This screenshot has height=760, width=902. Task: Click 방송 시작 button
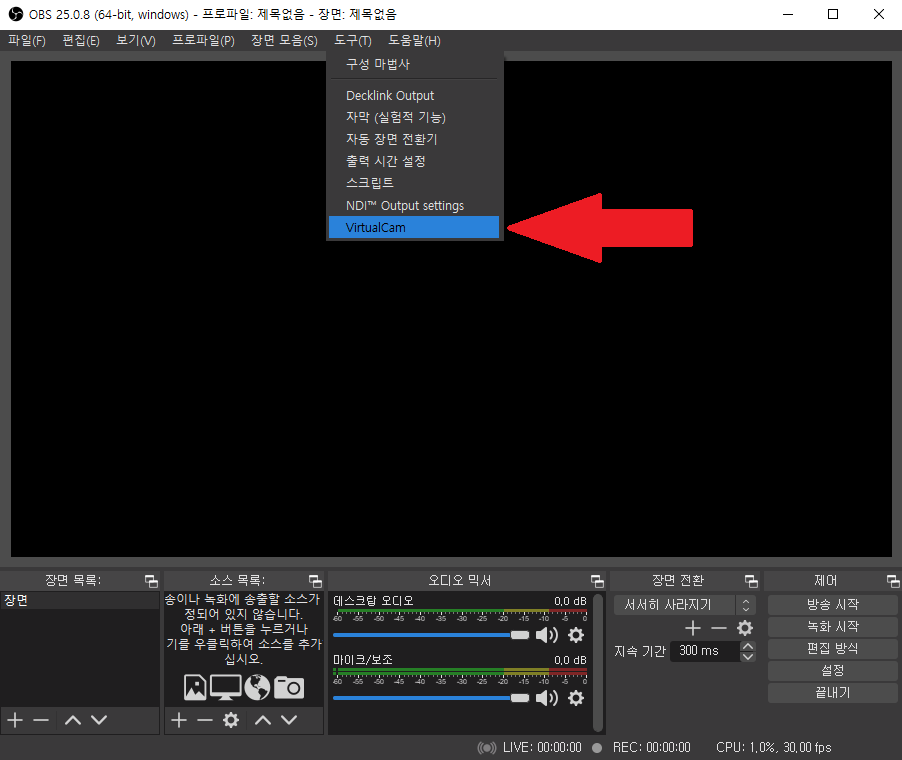click(x=832, y=605)
